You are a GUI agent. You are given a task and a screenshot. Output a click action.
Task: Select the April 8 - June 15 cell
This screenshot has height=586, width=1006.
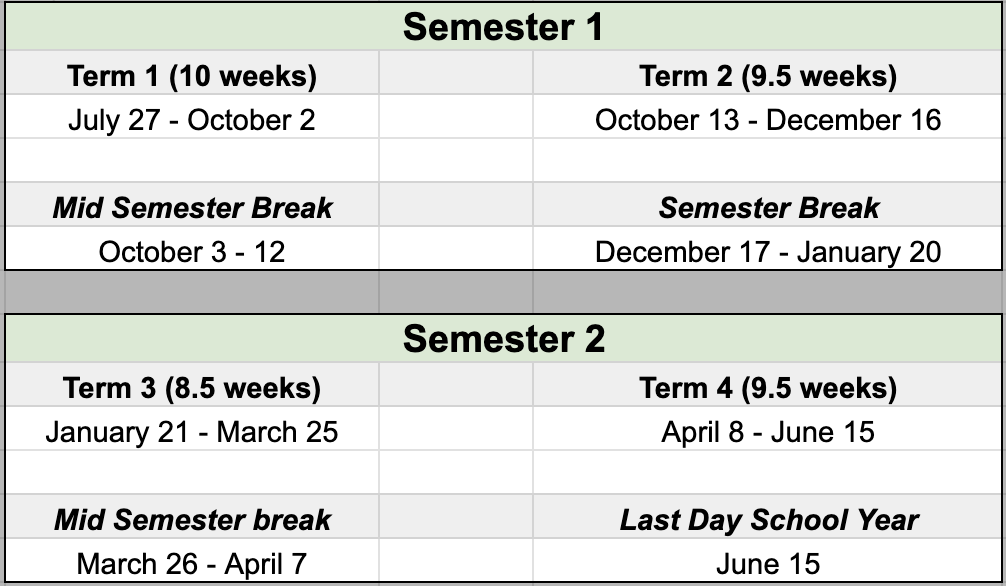click(x=767, y=429)
